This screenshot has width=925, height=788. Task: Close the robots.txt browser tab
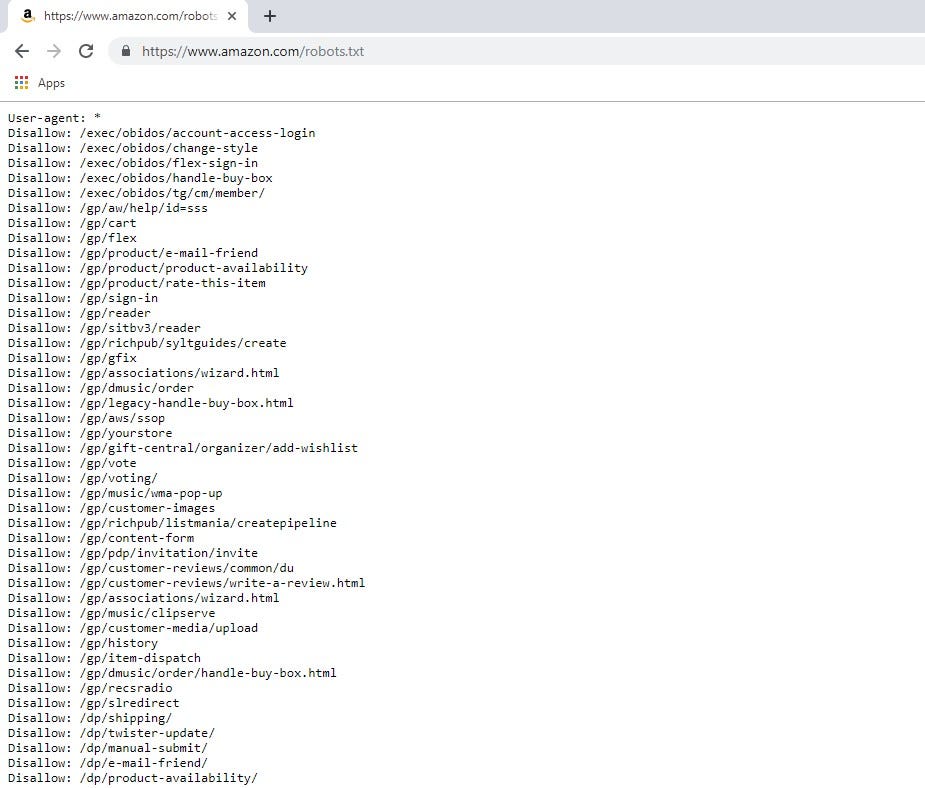pos(234,16)
